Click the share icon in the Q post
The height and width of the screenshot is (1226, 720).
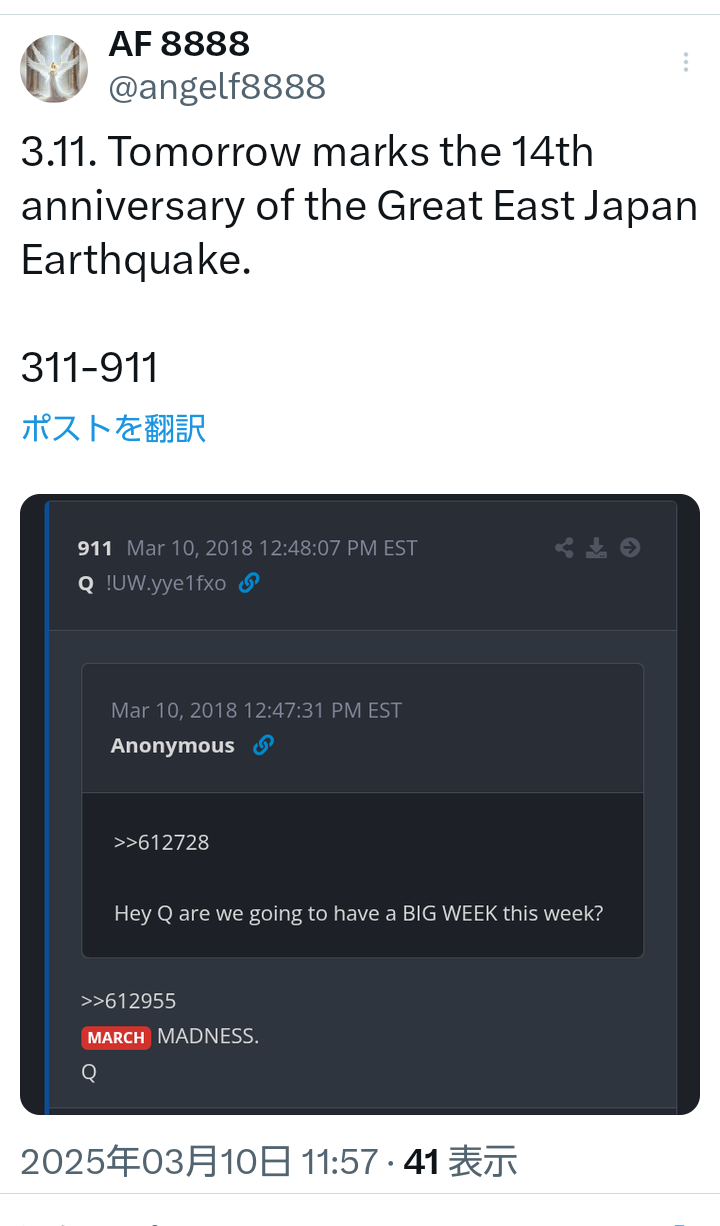[x=564, y=548]
